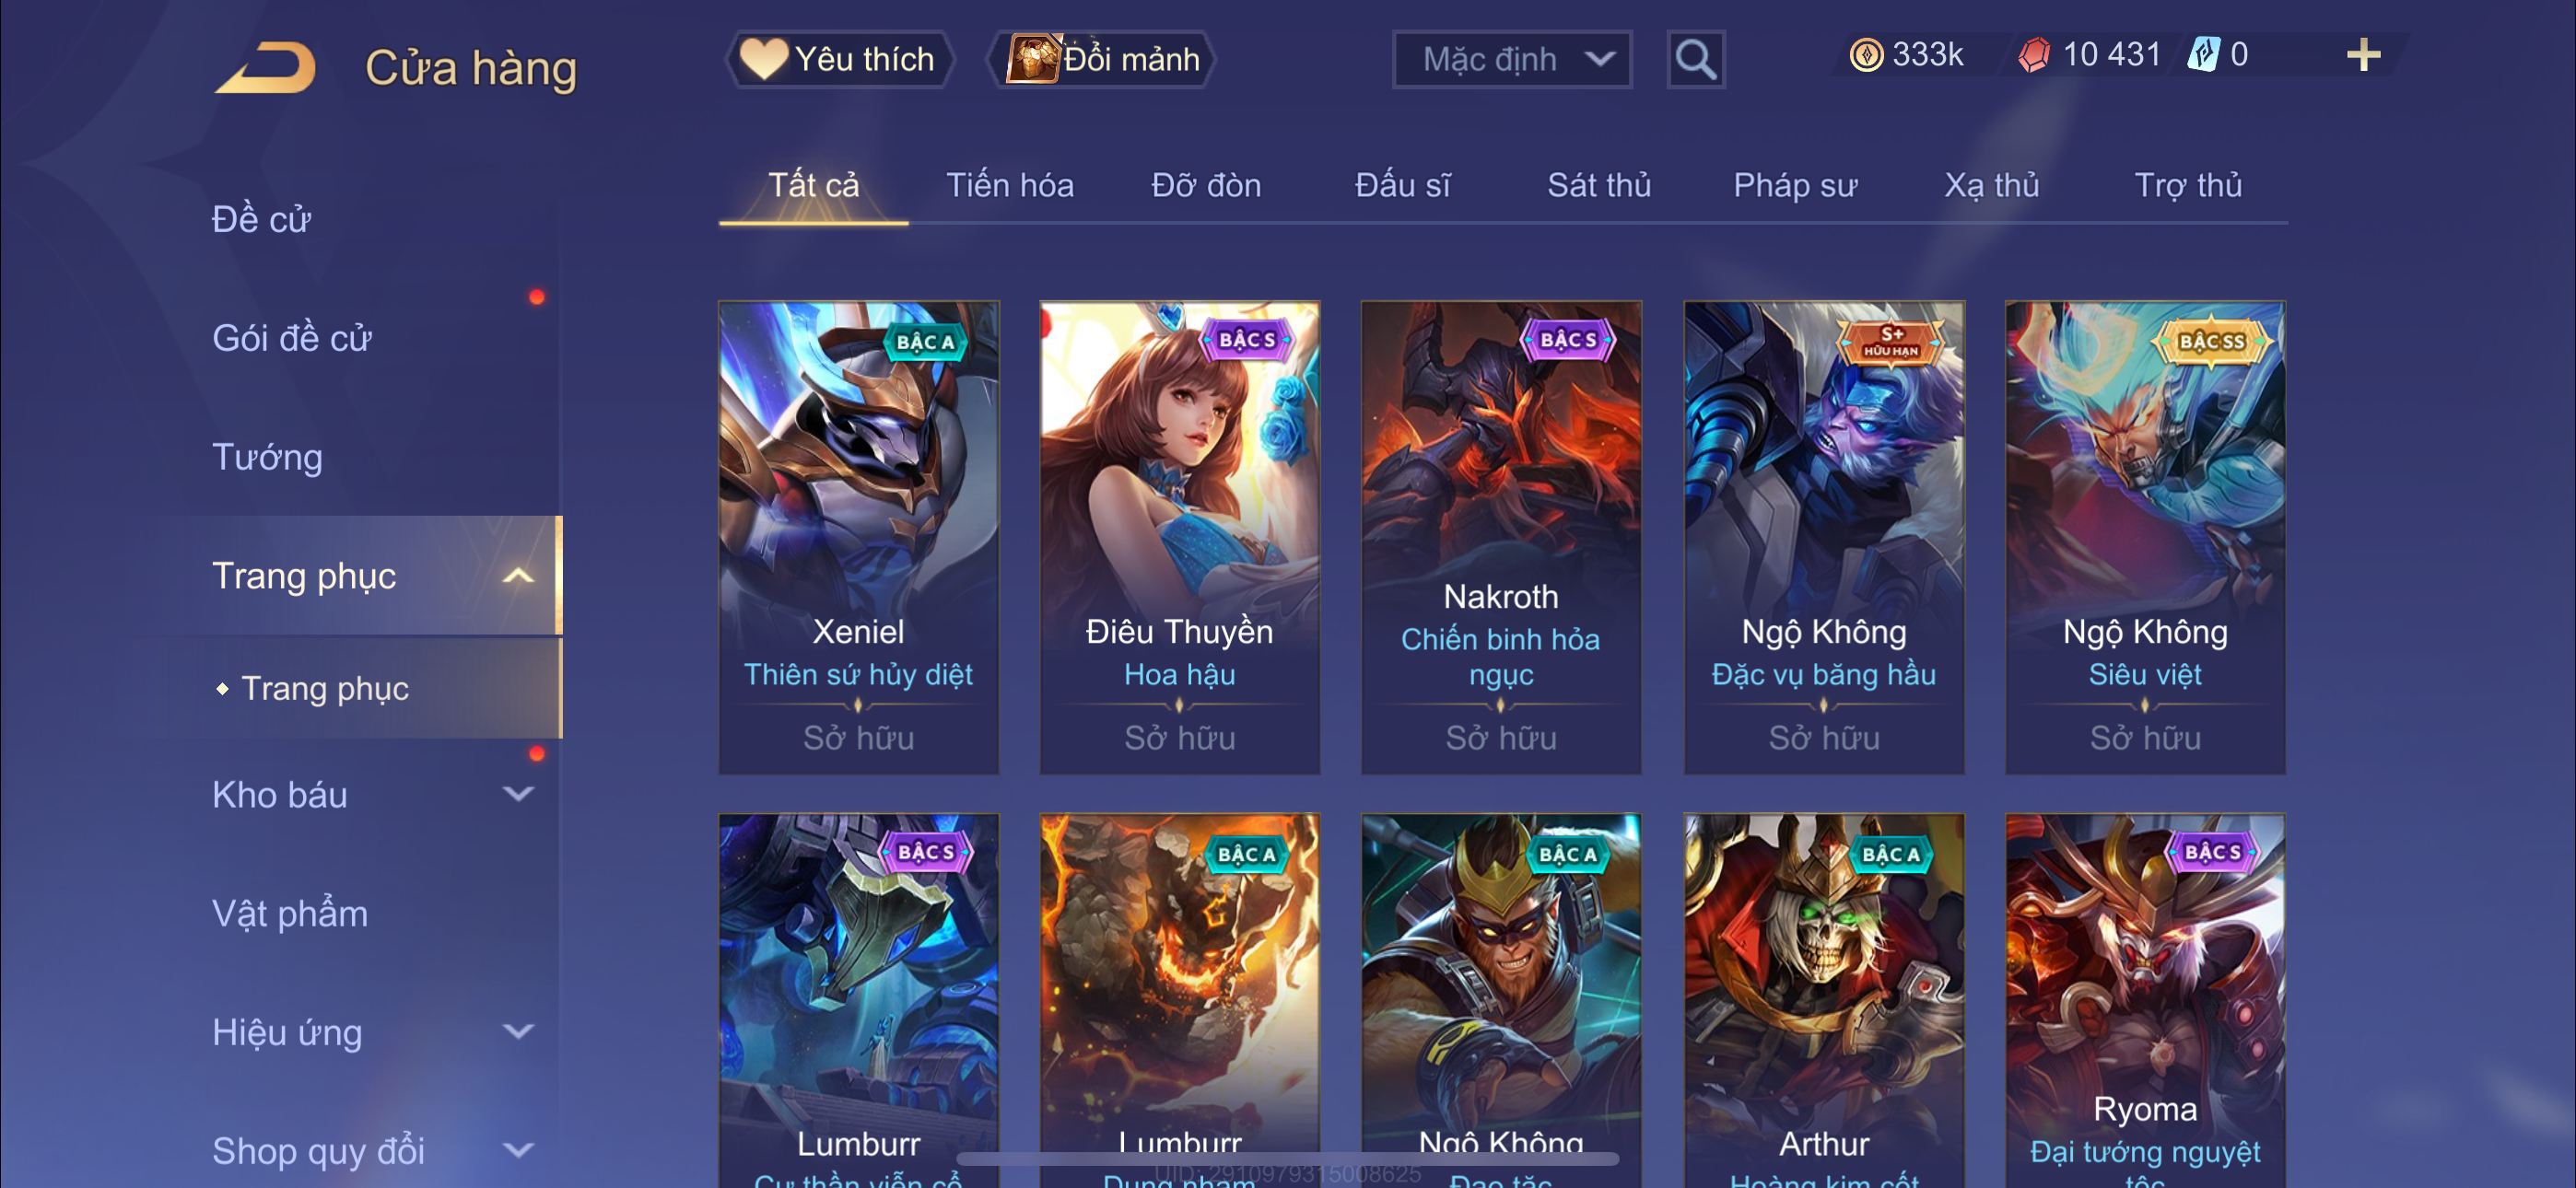Open search with the magnifier icon
The image size is (2576, 1188).
click(1695, 60)
